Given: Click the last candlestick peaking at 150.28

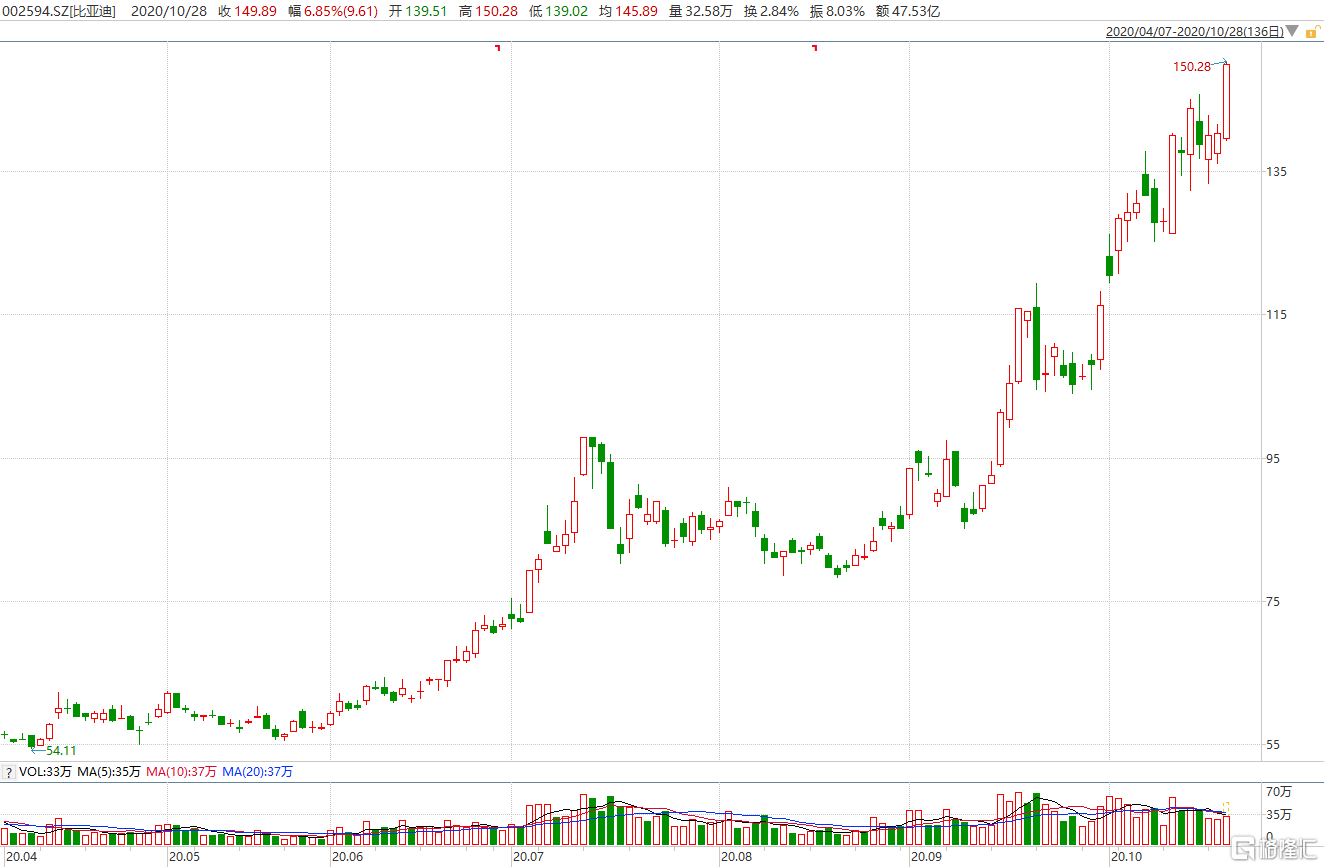Looking at the screenshot, I should click(1226, 100).
